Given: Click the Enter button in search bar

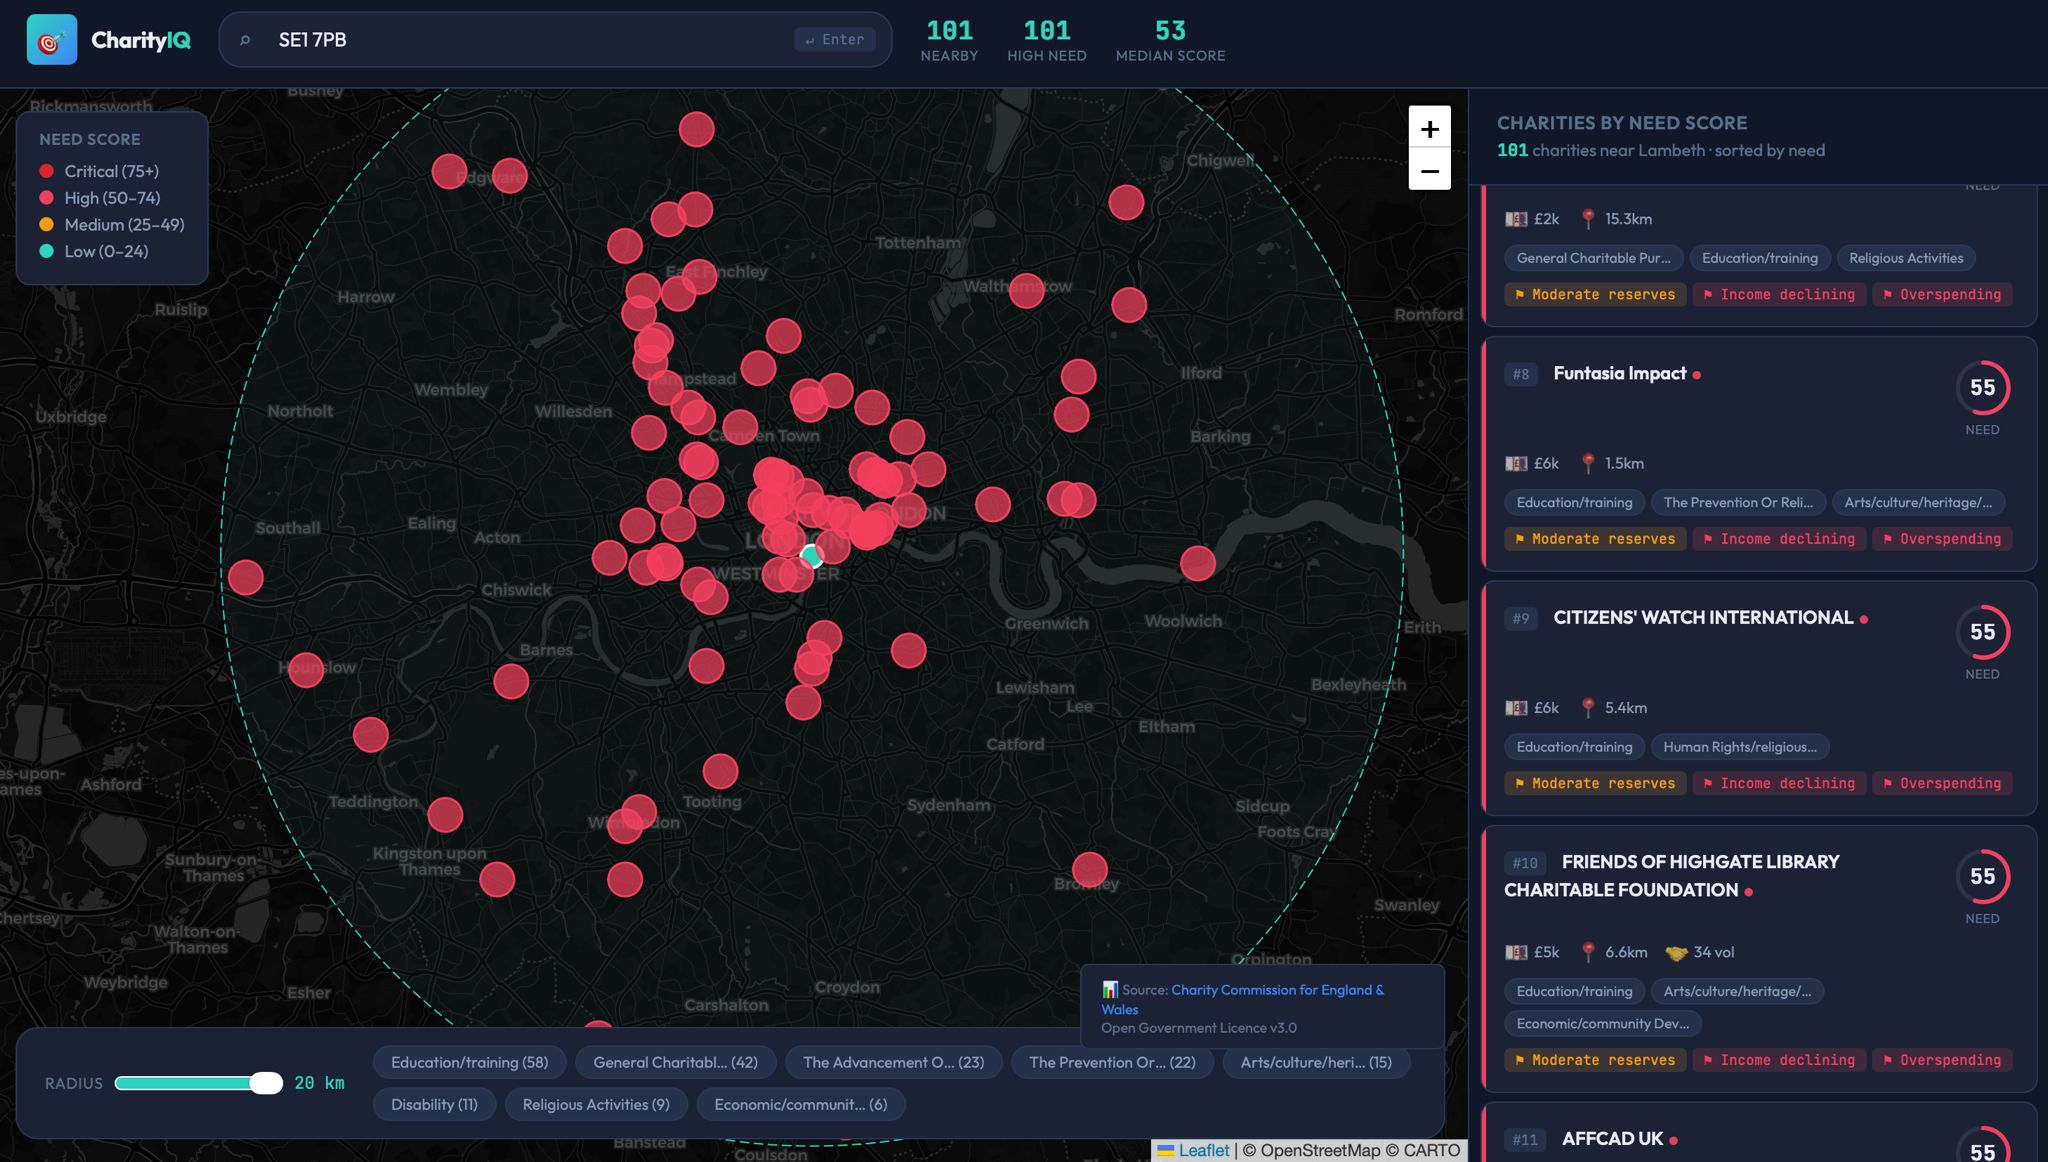Looking at the screenshot, I should coord(835,40).
